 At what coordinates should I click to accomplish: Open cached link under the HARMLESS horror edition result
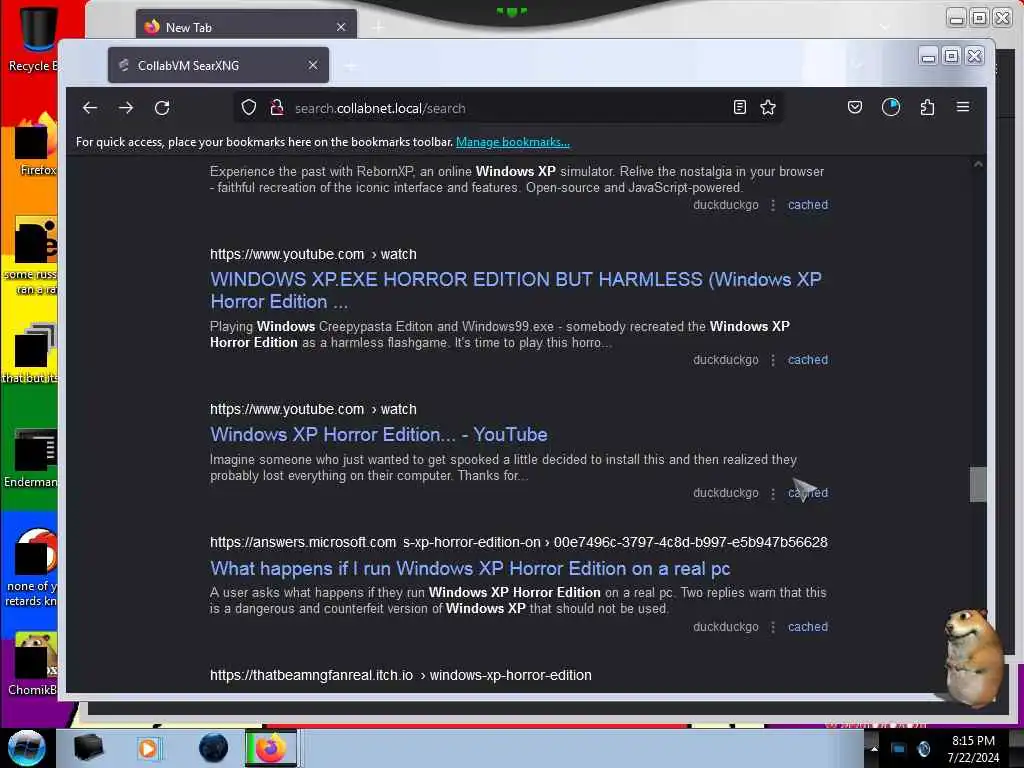808,360
